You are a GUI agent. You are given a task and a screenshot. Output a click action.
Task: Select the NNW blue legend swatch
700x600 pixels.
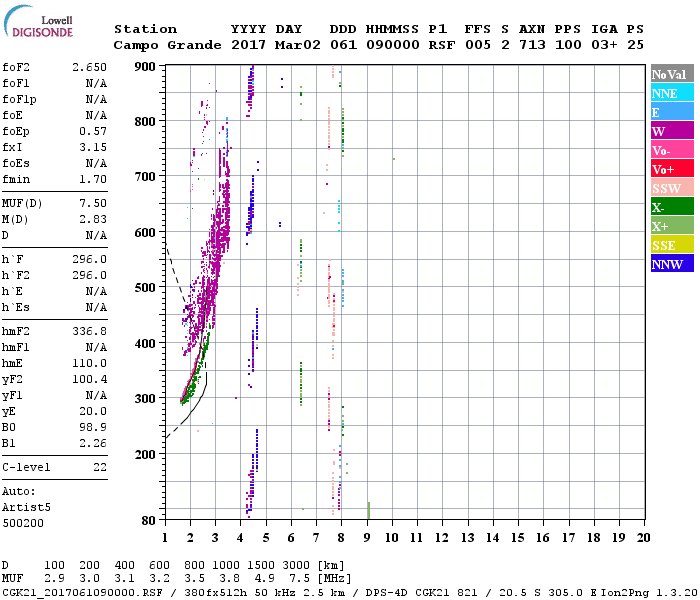pos(672,264)
